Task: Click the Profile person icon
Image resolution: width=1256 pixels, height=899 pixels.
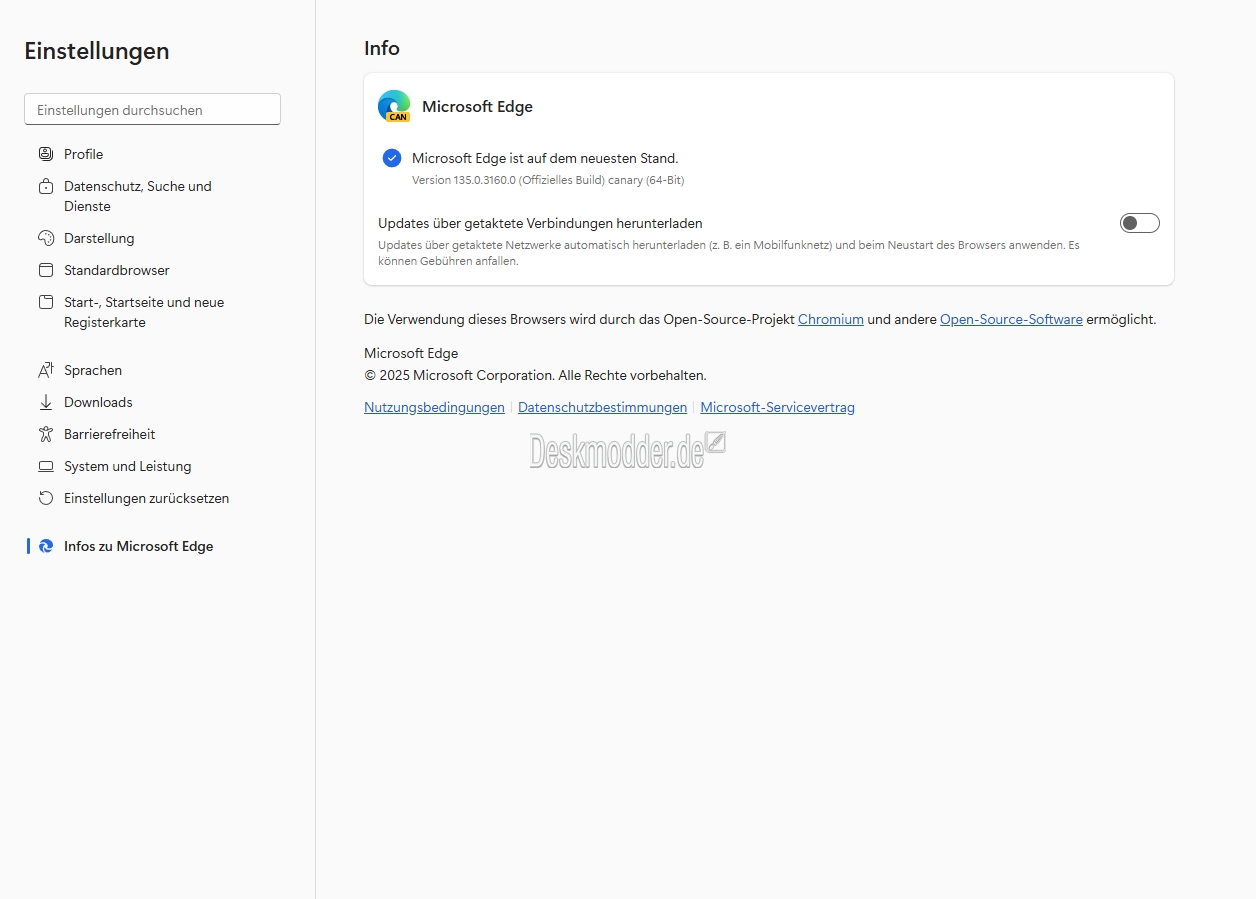Action: (45, 154)
